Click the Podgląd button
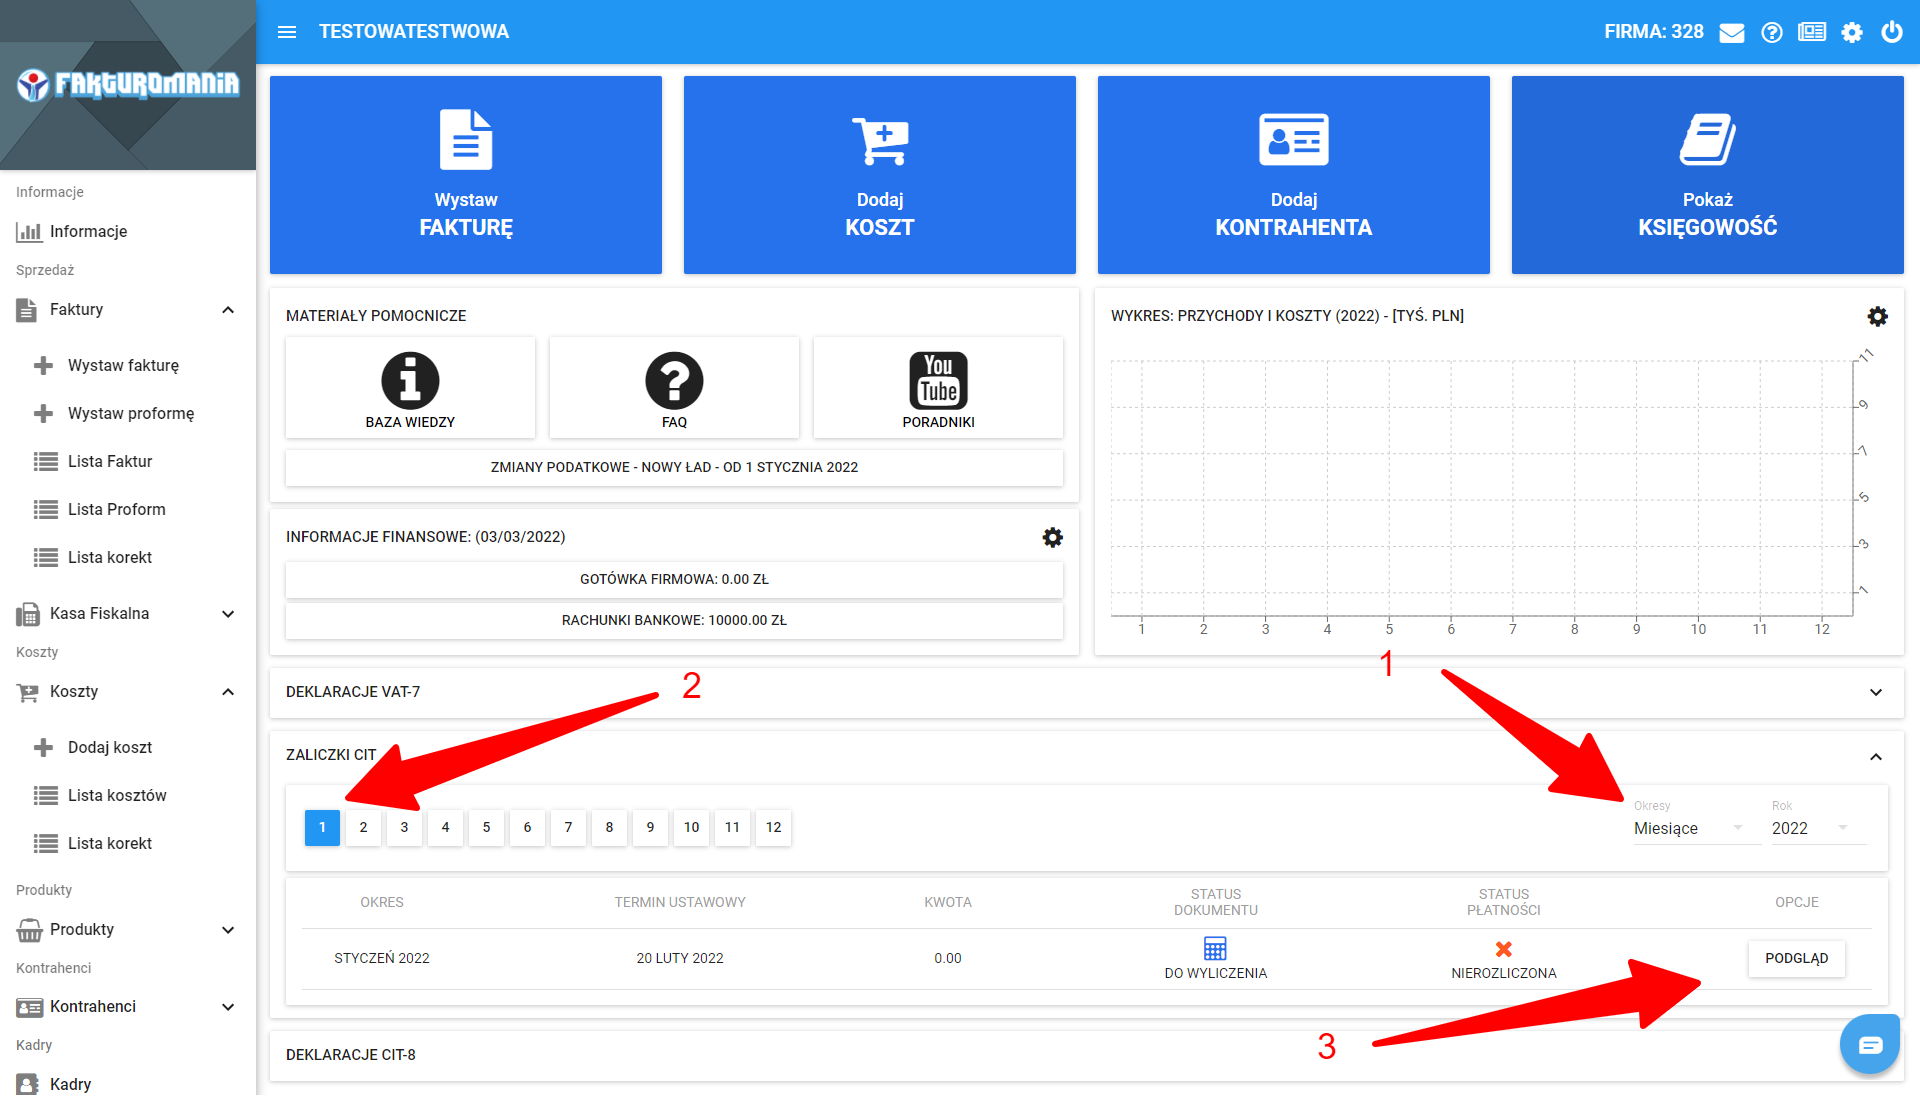Viewport: 1920px width, 1096px height. click(x=1796, y=958)
